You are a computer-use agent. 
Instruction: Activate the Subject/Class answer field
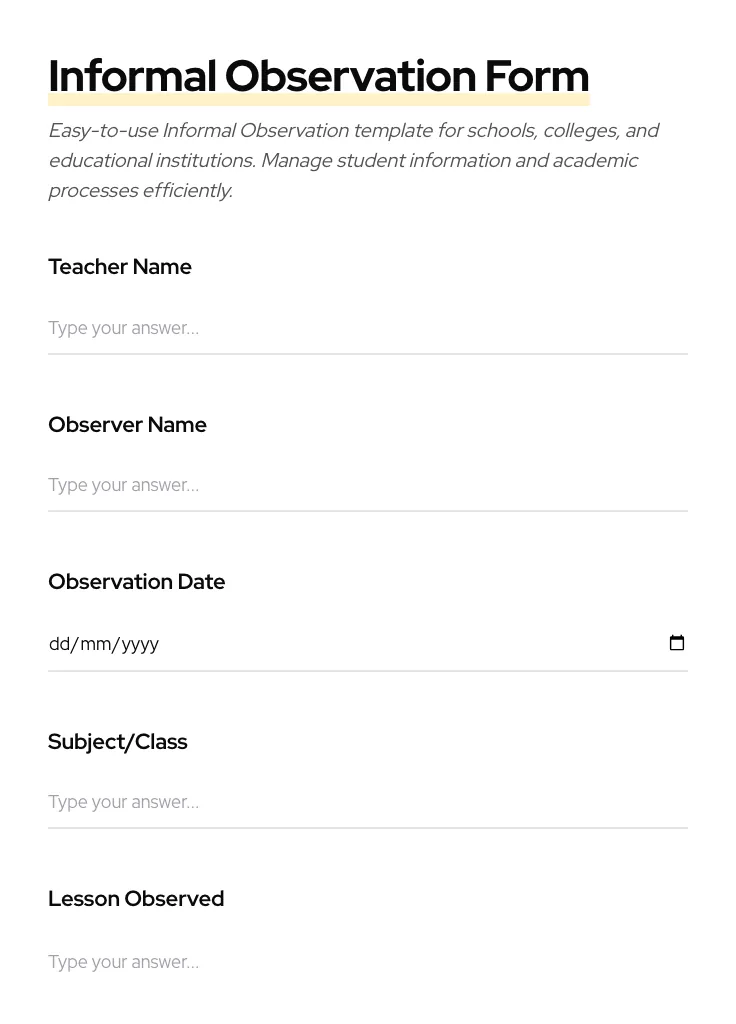pos(367,802)
